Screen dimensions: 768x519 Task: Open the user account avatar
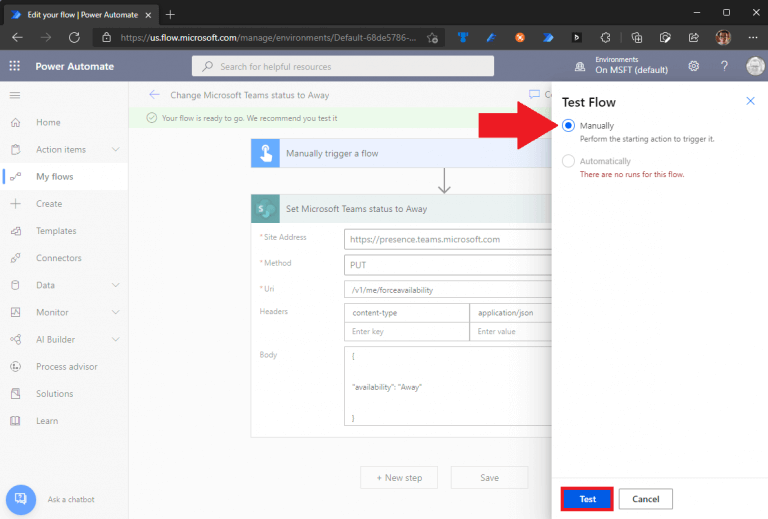755,66
